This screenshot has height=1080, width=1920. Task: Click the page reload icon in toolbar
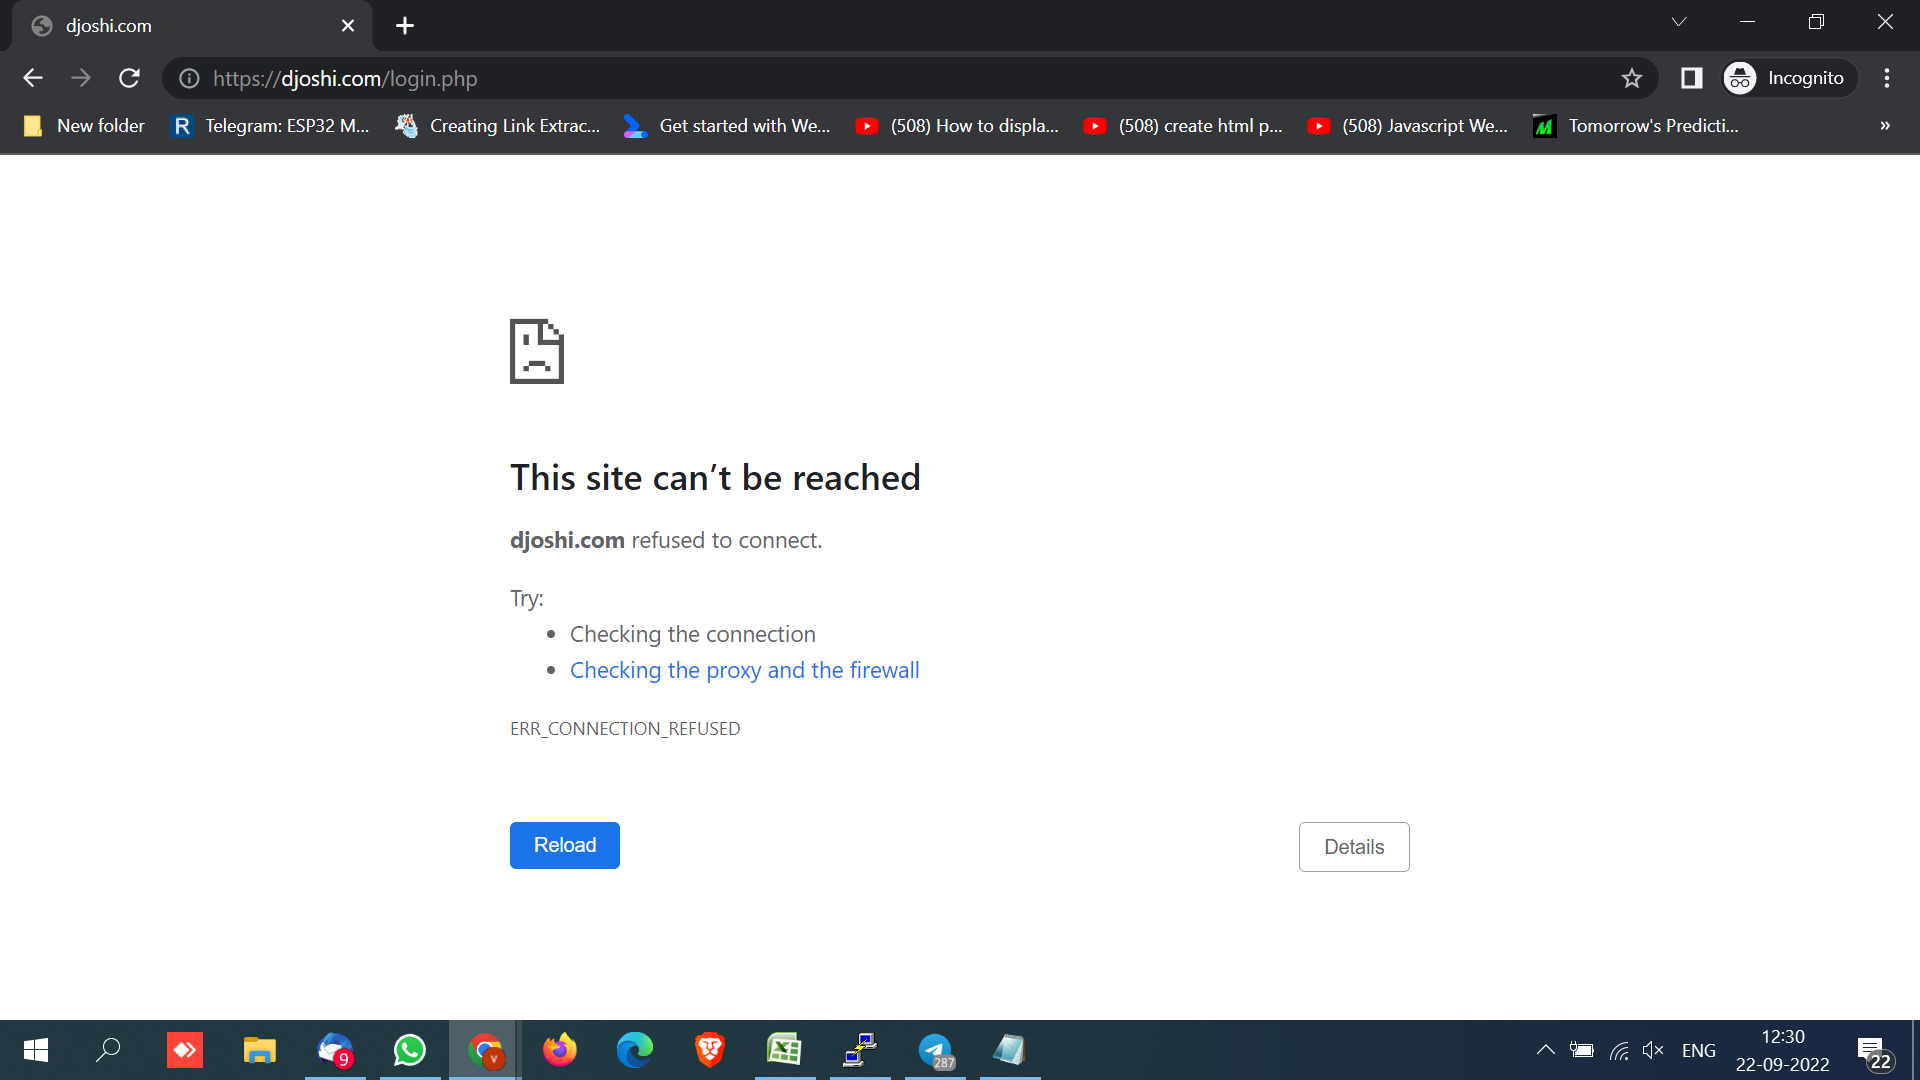[x=129, y=78]
